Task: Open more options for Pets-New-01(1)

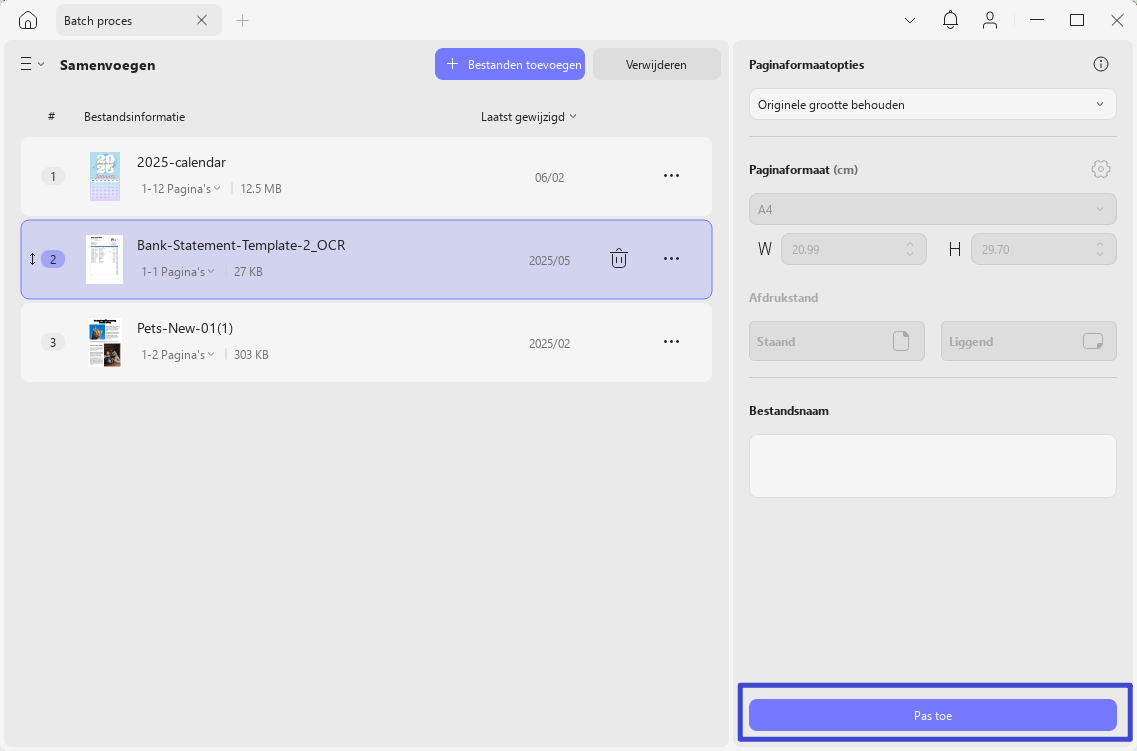Action: 671,341
